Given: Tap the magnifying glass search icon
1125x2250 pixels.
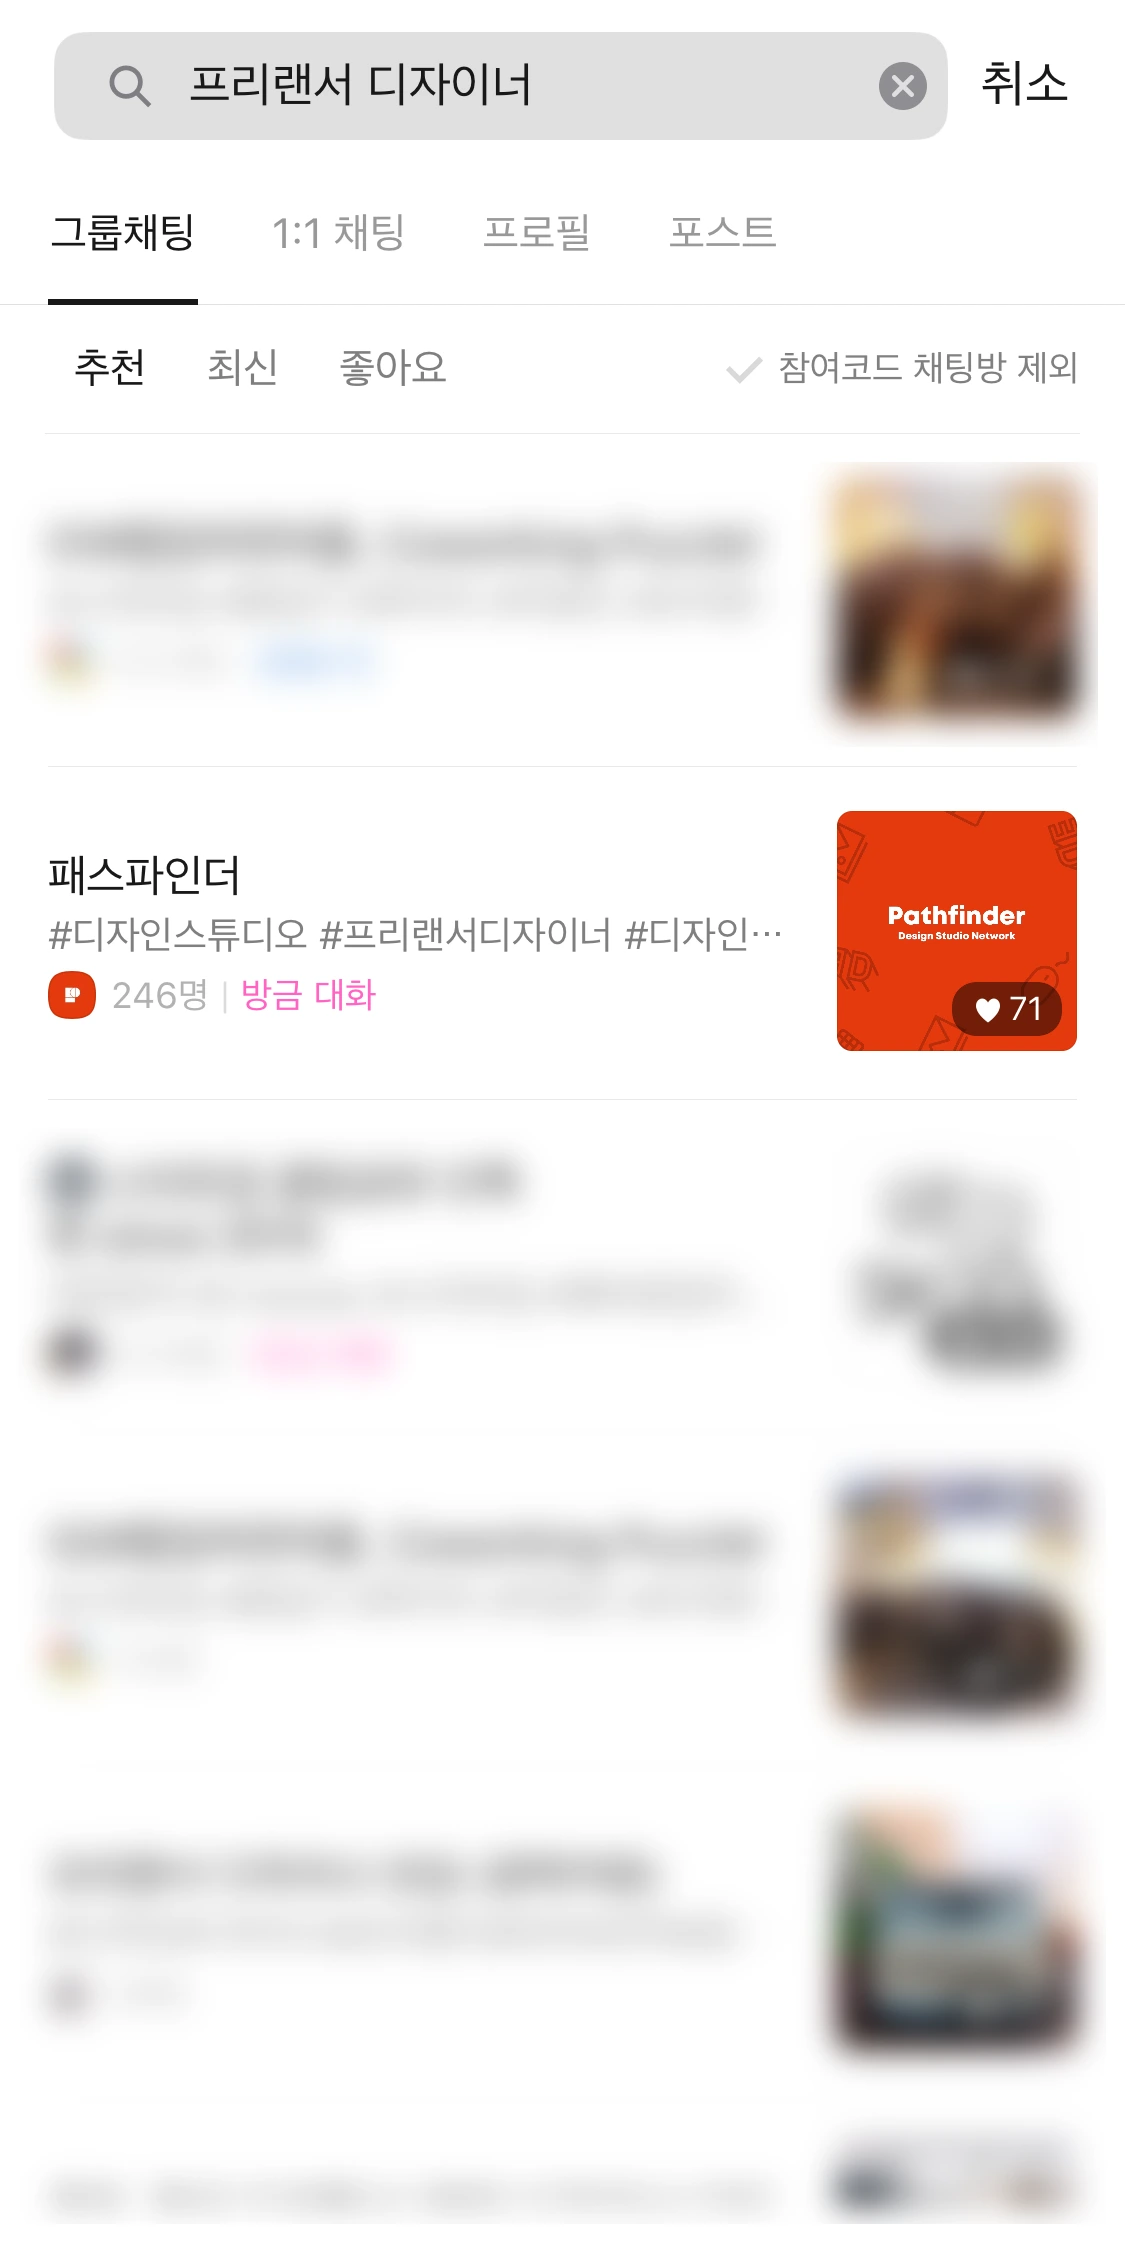Looking at the screenshot, I should tap(130, 86).
